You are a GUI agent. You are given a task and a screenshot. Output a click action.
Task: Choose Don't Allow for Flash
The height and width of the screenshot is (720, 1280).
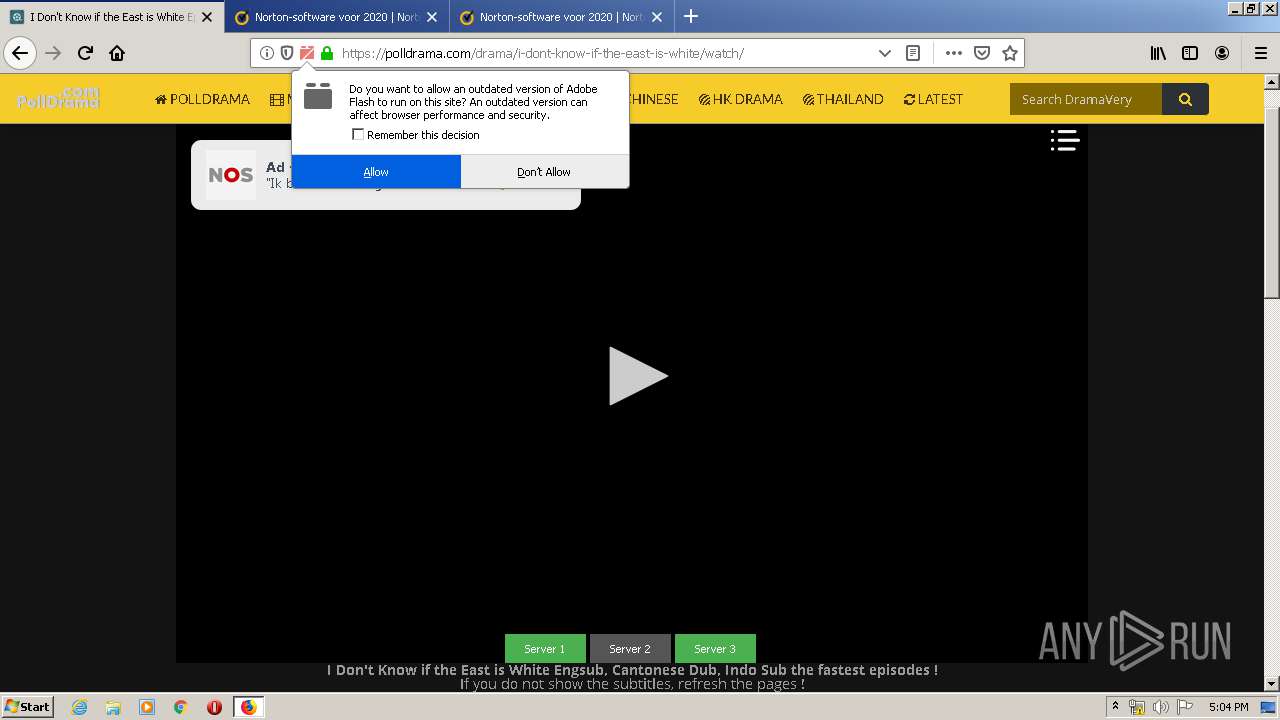pos(544,172)
